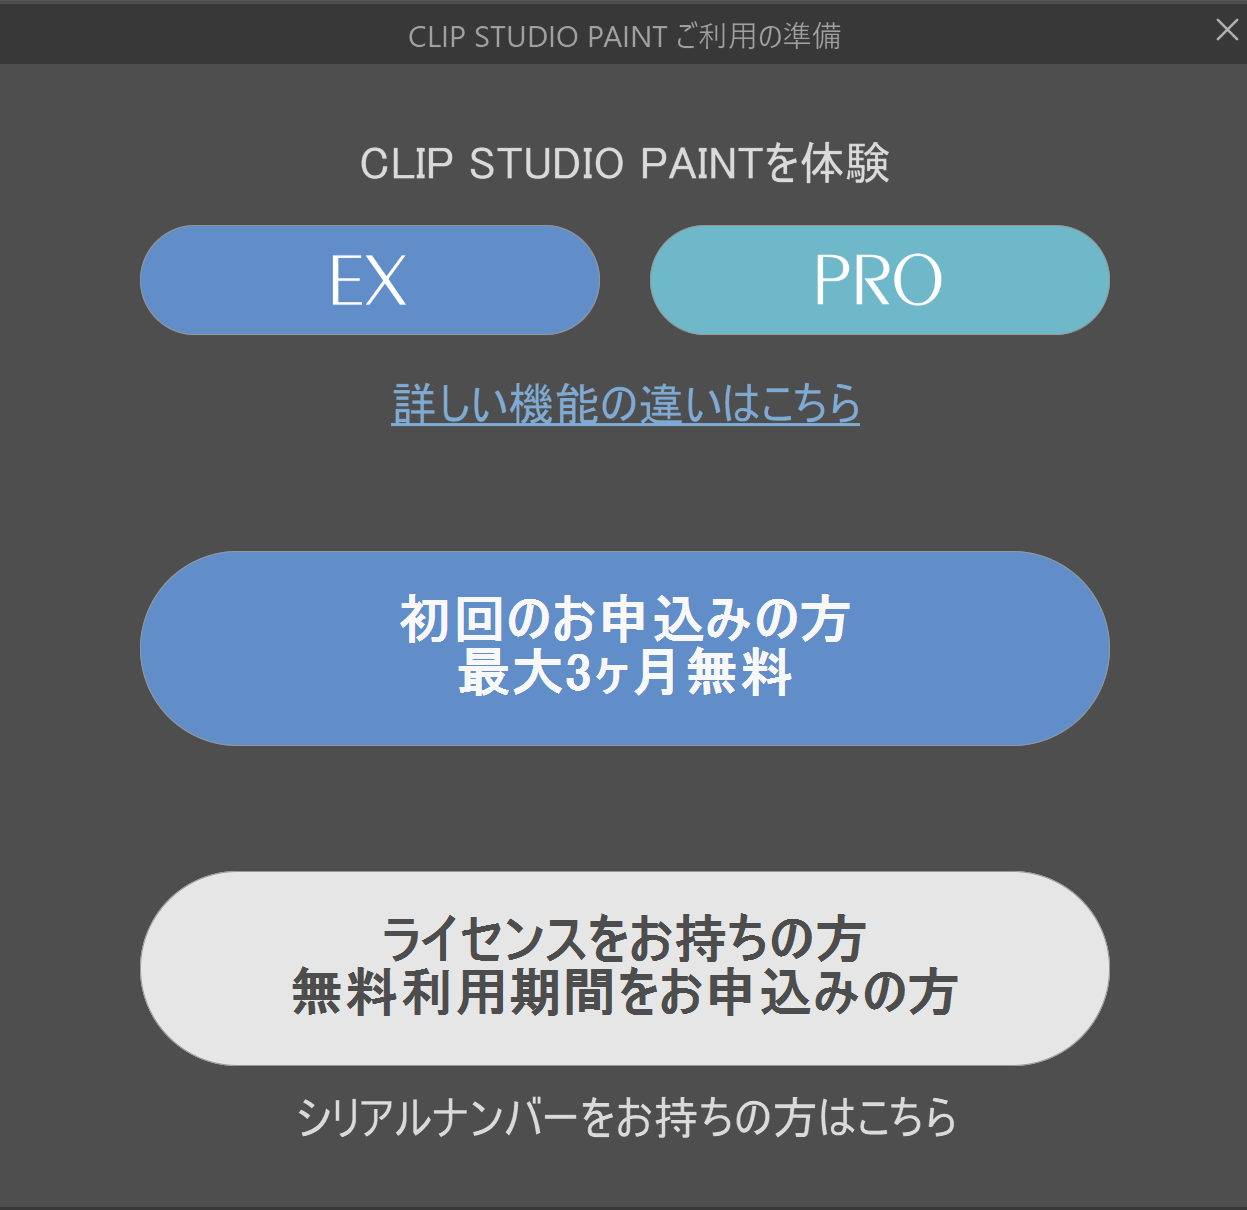The image size is (1247, 1210).
Task: Select the PRO edition trial button
Action: tap(880, 280)
